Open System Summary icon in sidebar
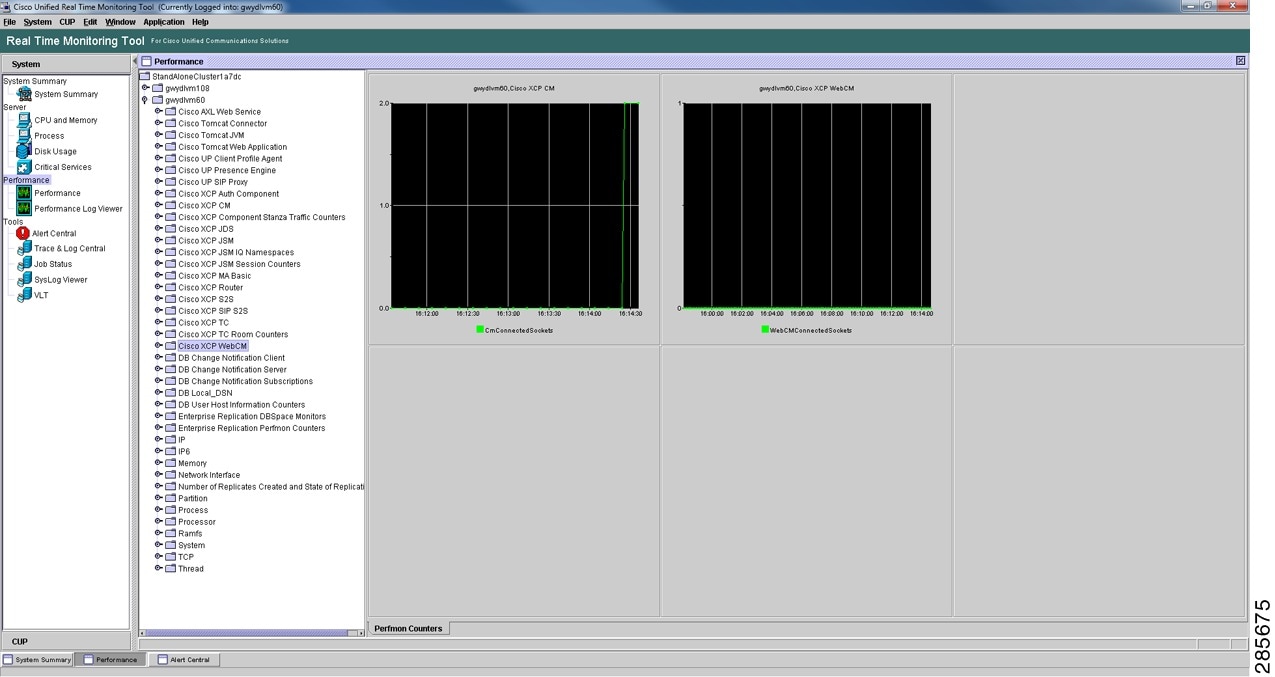Image resolution: width=1275 pixels, height=677 pixels. point(24,94)
